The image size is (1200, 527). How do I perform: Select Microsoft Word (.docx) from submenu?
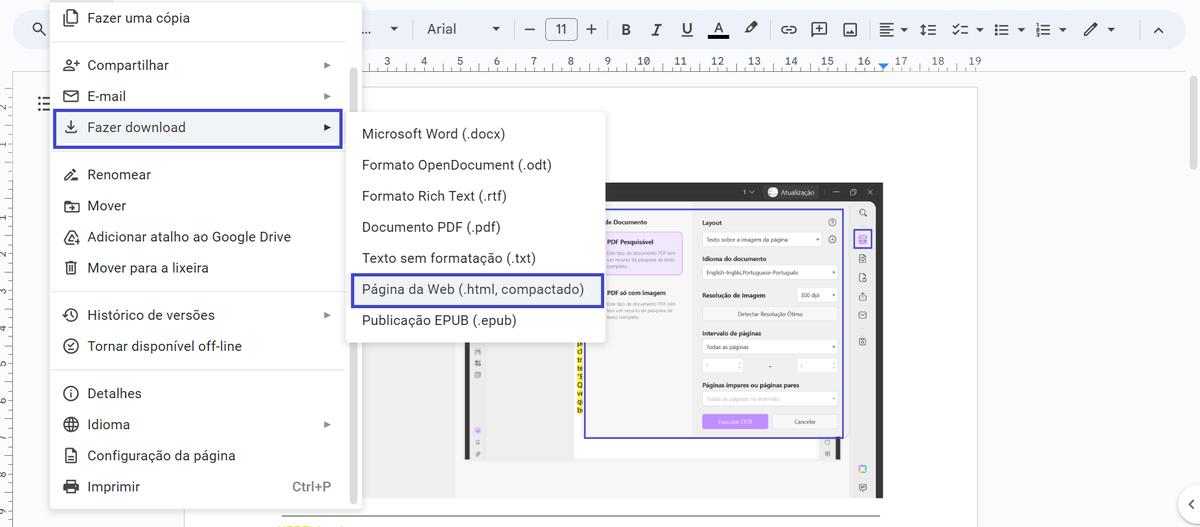433,134
